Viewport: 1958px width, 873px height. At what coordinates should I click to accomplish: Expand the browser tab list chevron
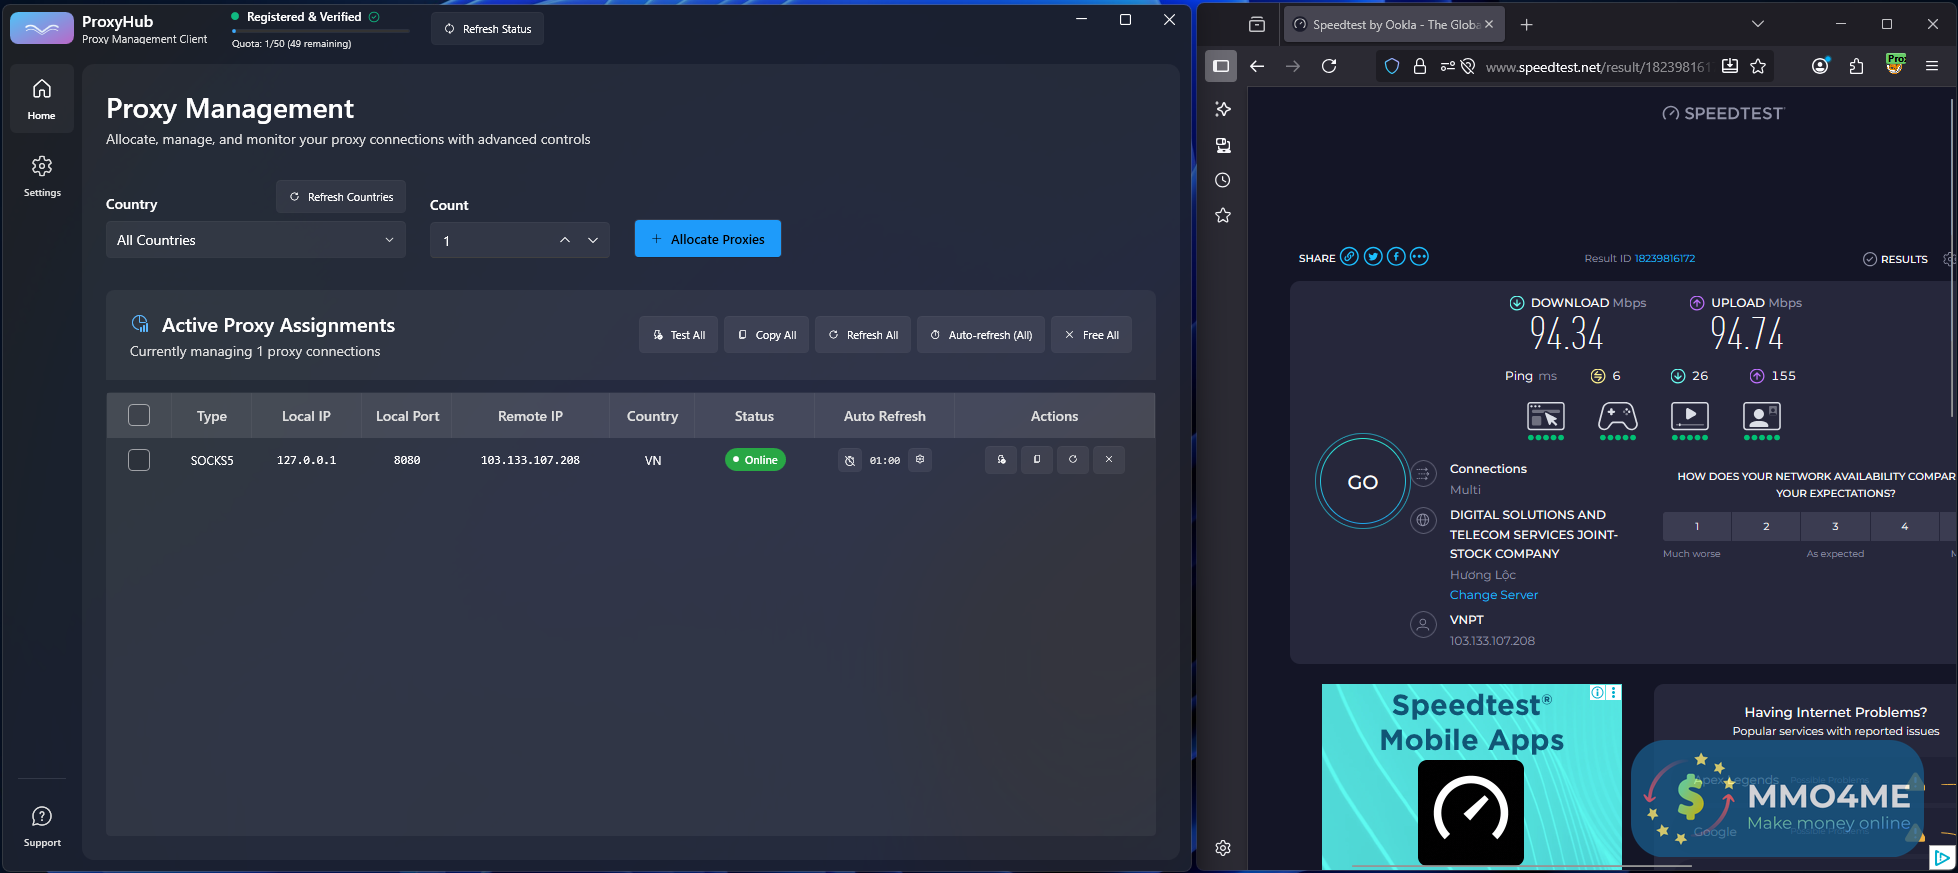1757,24
